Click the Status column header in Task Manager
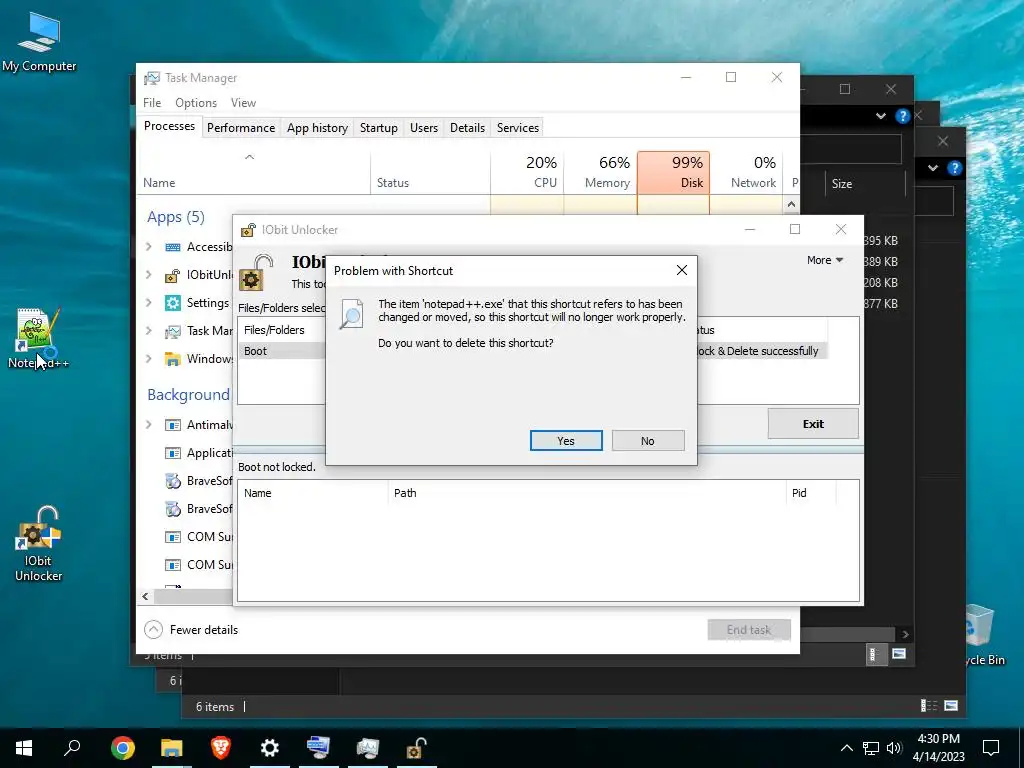Screen dimensions: 1024x768 click(x=430, y=172)
